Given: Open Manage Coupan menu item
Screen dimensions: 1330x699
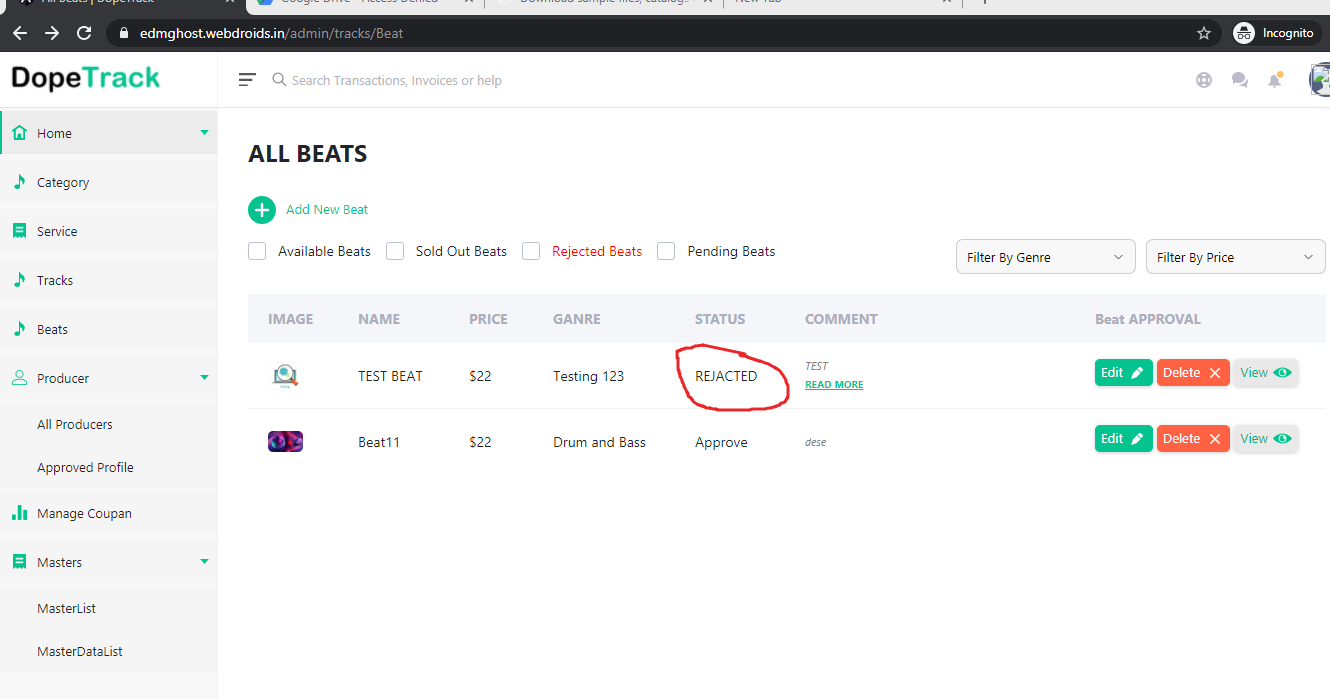Looking at the screenshot, I should pyautogui.click(x=108, y=513).
